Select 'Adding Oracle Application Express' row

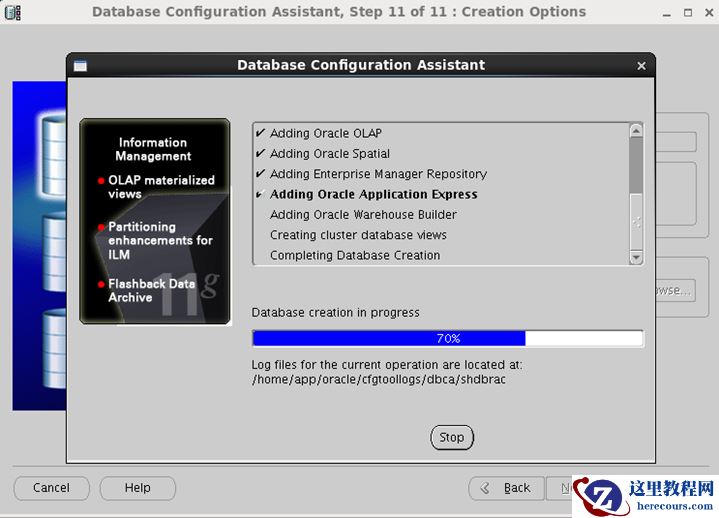(x=442, y=194)
